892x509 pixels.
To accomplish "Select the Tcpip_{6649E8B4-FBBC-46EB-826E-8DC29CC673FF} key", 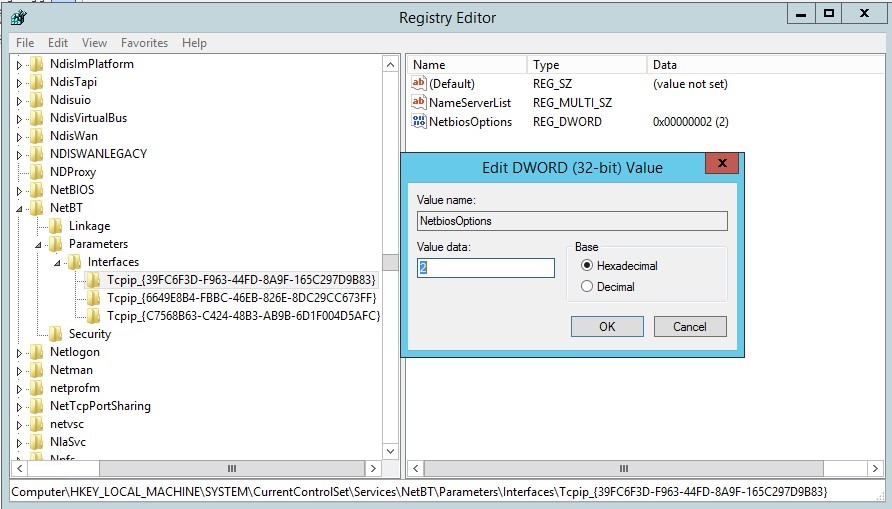I will coord(241,298).
